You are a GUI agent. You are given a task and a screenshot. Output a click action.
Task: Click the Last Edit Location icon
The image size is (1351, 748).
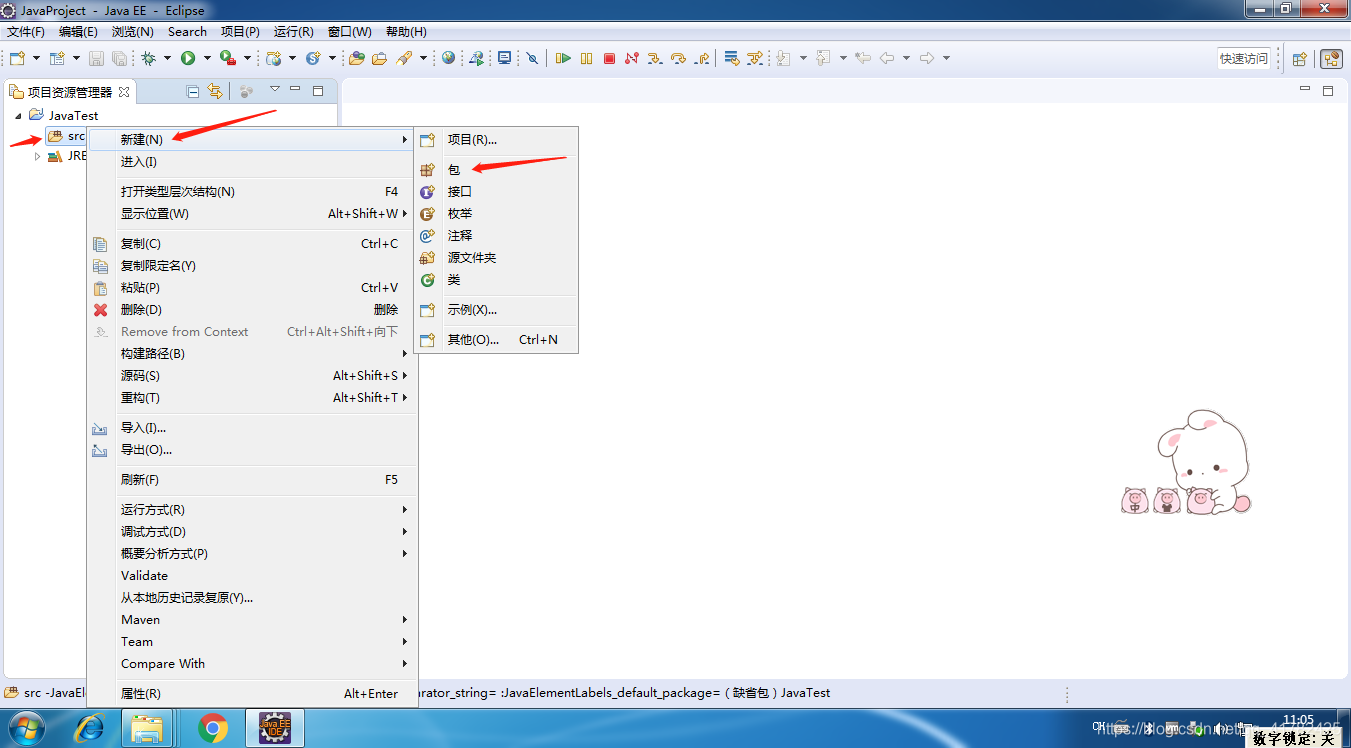[863, 58]
